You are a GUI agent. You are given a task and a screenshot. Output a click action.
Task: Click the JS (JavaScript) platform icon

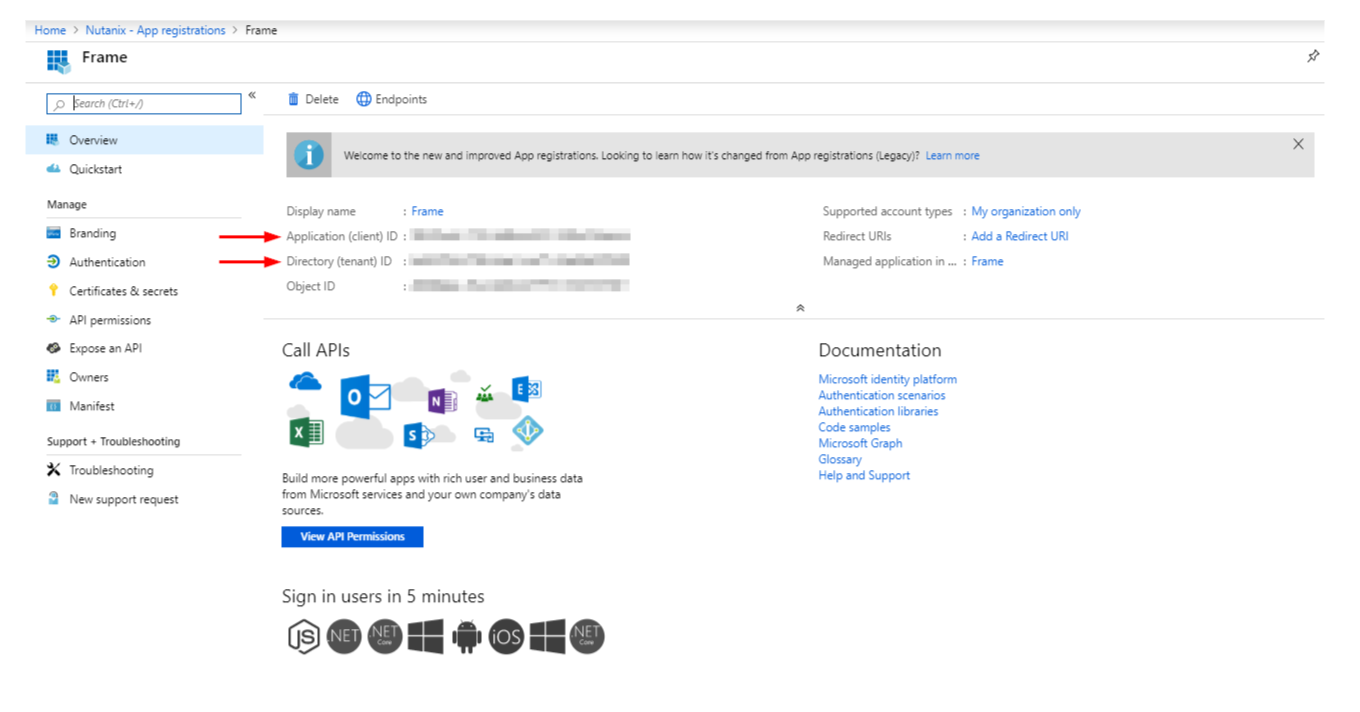(303, 636)
